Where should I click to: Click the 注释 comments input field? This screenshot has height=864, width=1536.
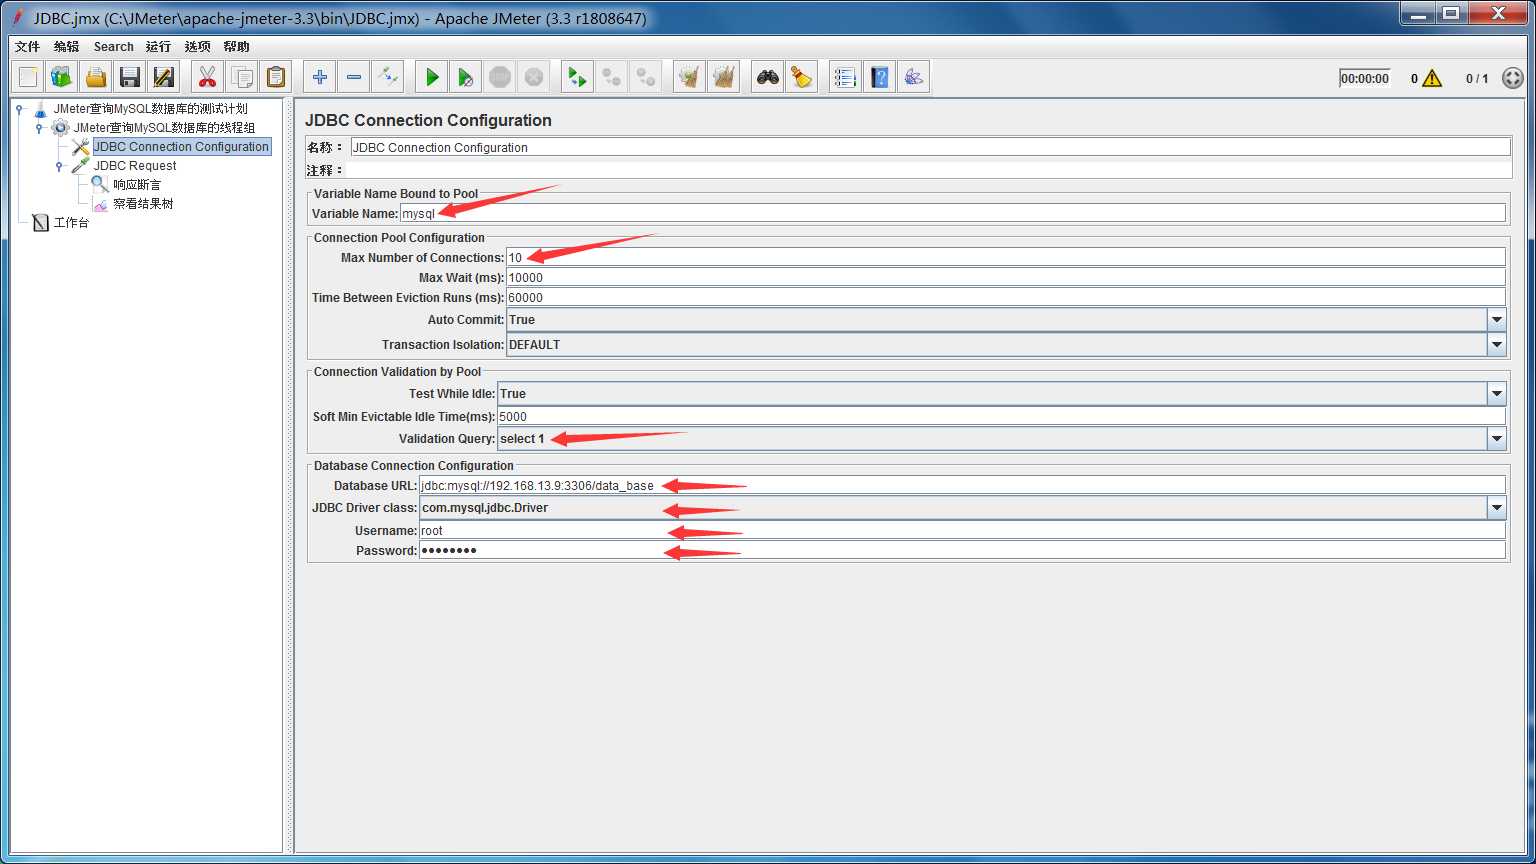pos(927,170)
